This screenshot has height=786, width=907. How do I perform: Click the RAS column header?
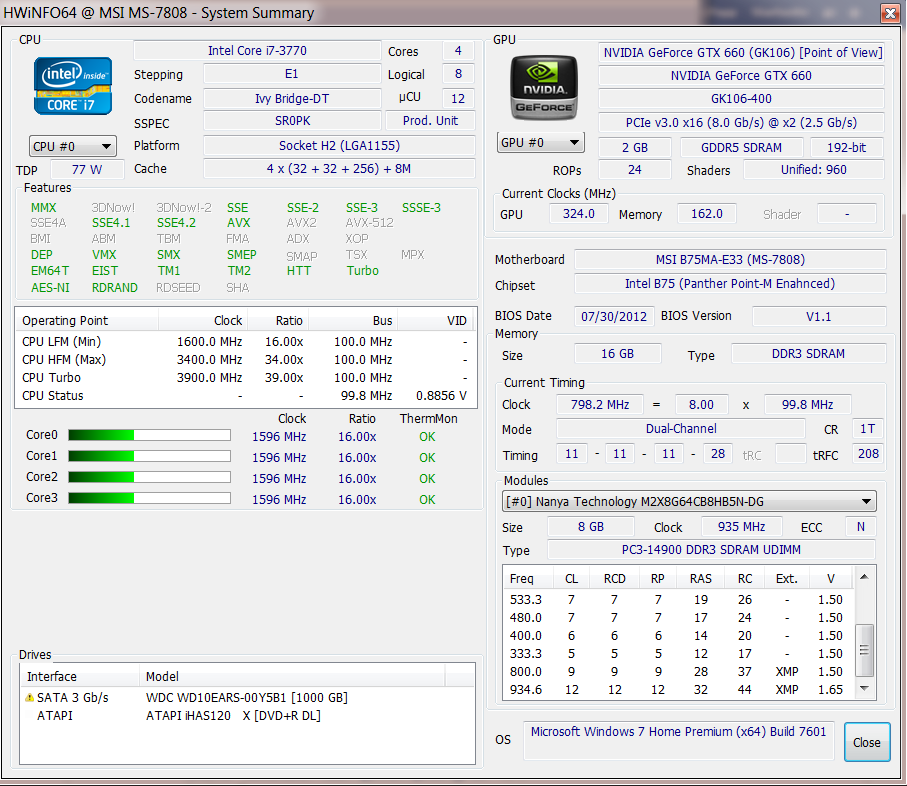[x=700, y=578]
